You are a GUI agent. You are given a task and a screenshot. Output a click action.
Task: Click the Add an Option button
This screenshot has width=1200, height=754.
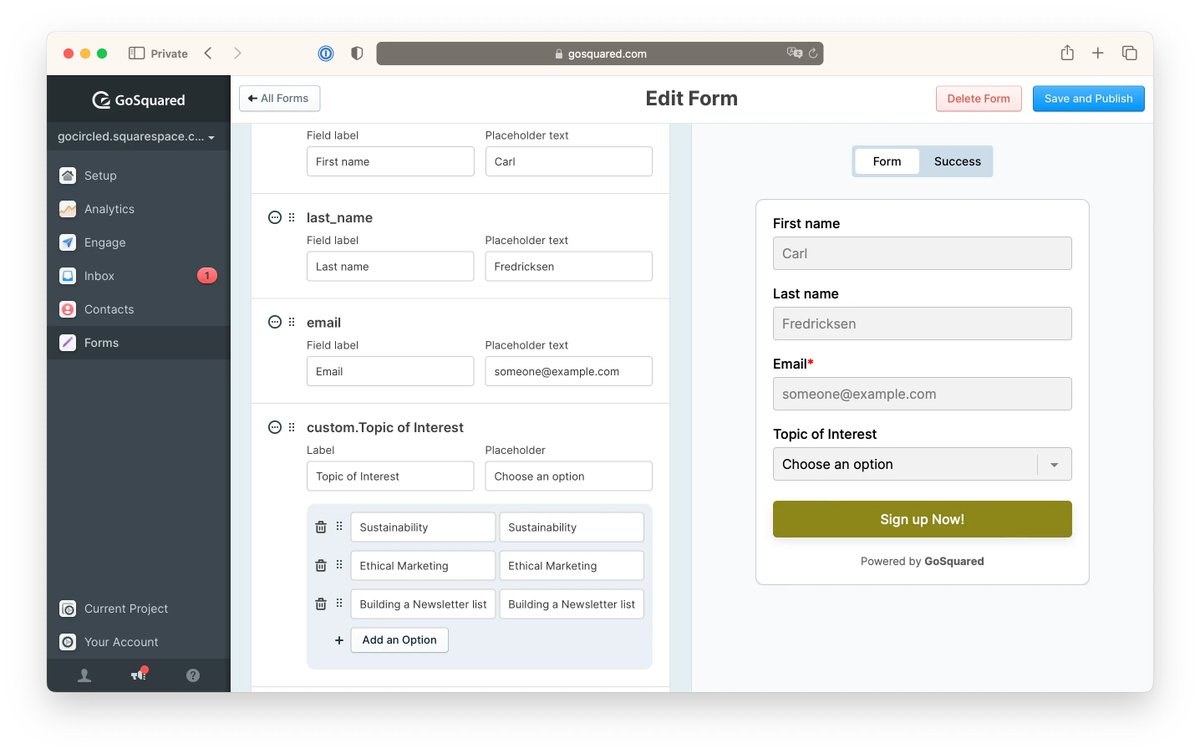(x=399, y=640)
